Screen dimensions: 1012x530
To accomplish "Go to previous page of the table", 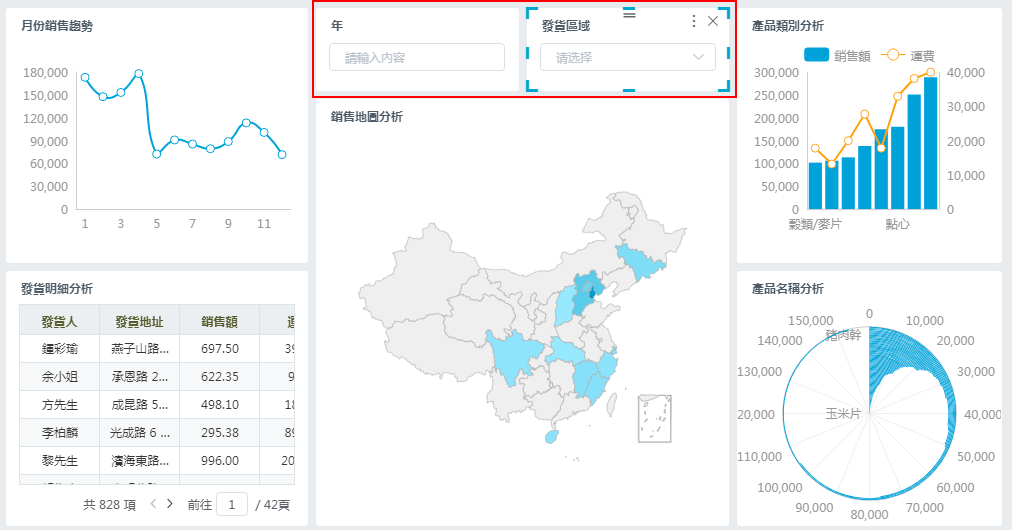I will click(153, 504).
